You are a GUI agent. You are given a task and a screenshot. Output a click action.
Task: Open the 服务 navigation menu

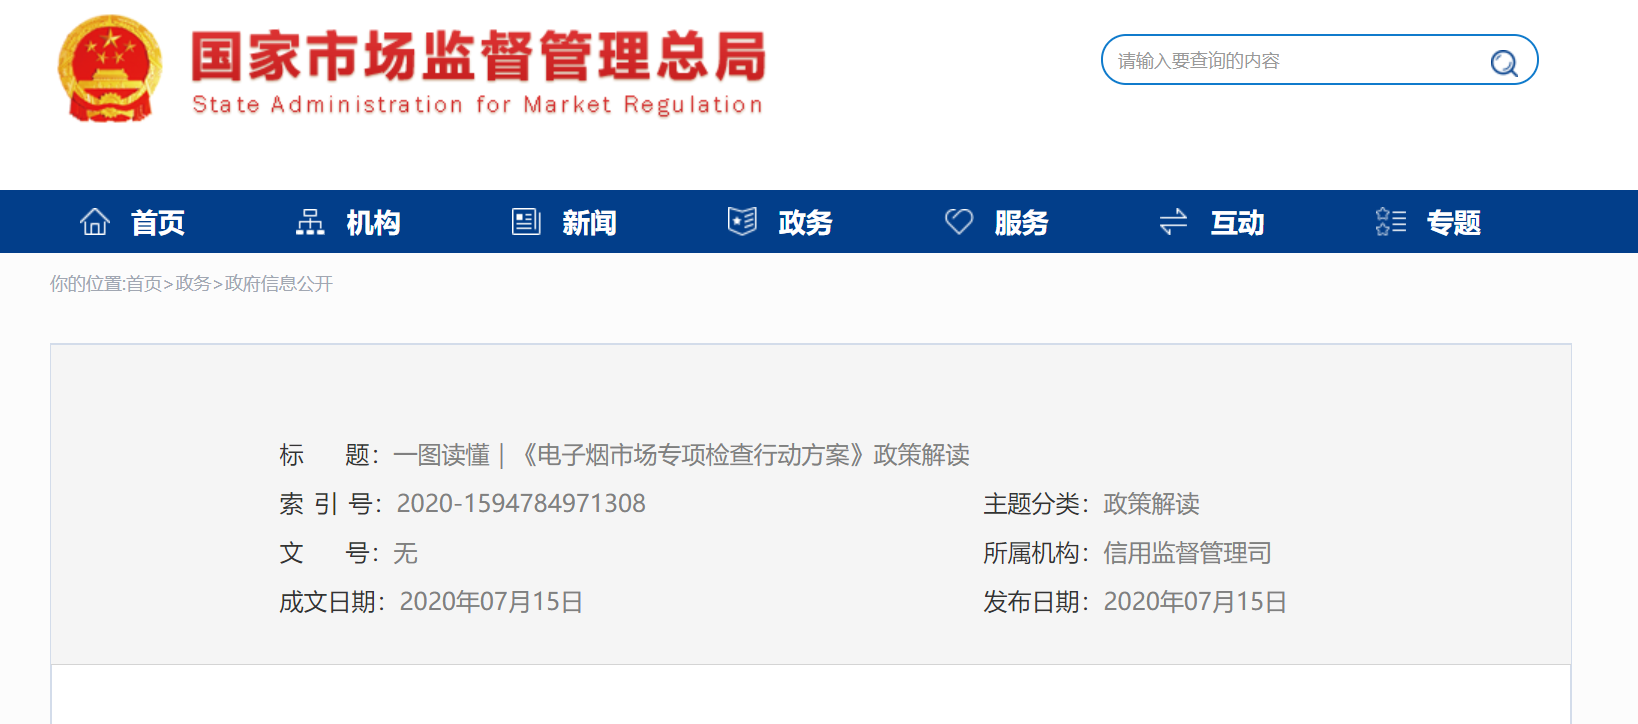[x=1022, y=222]
